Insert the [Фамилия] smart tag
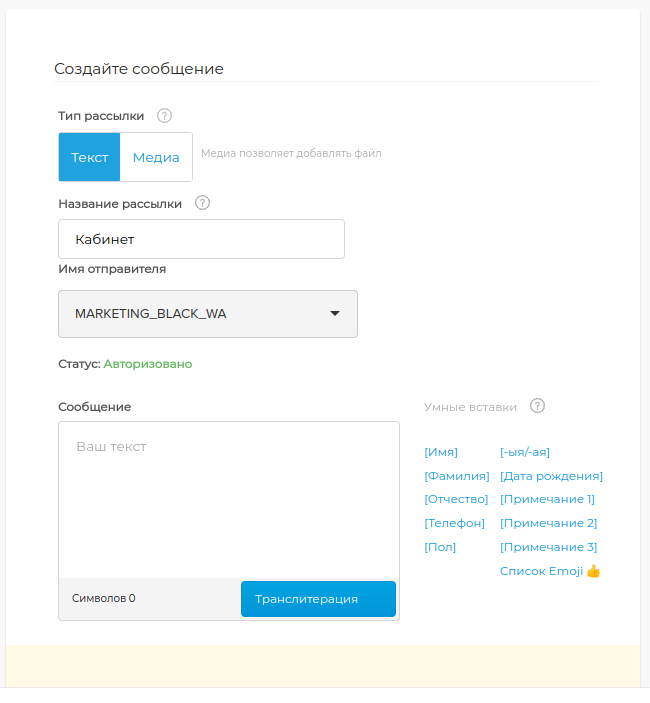 457,476
